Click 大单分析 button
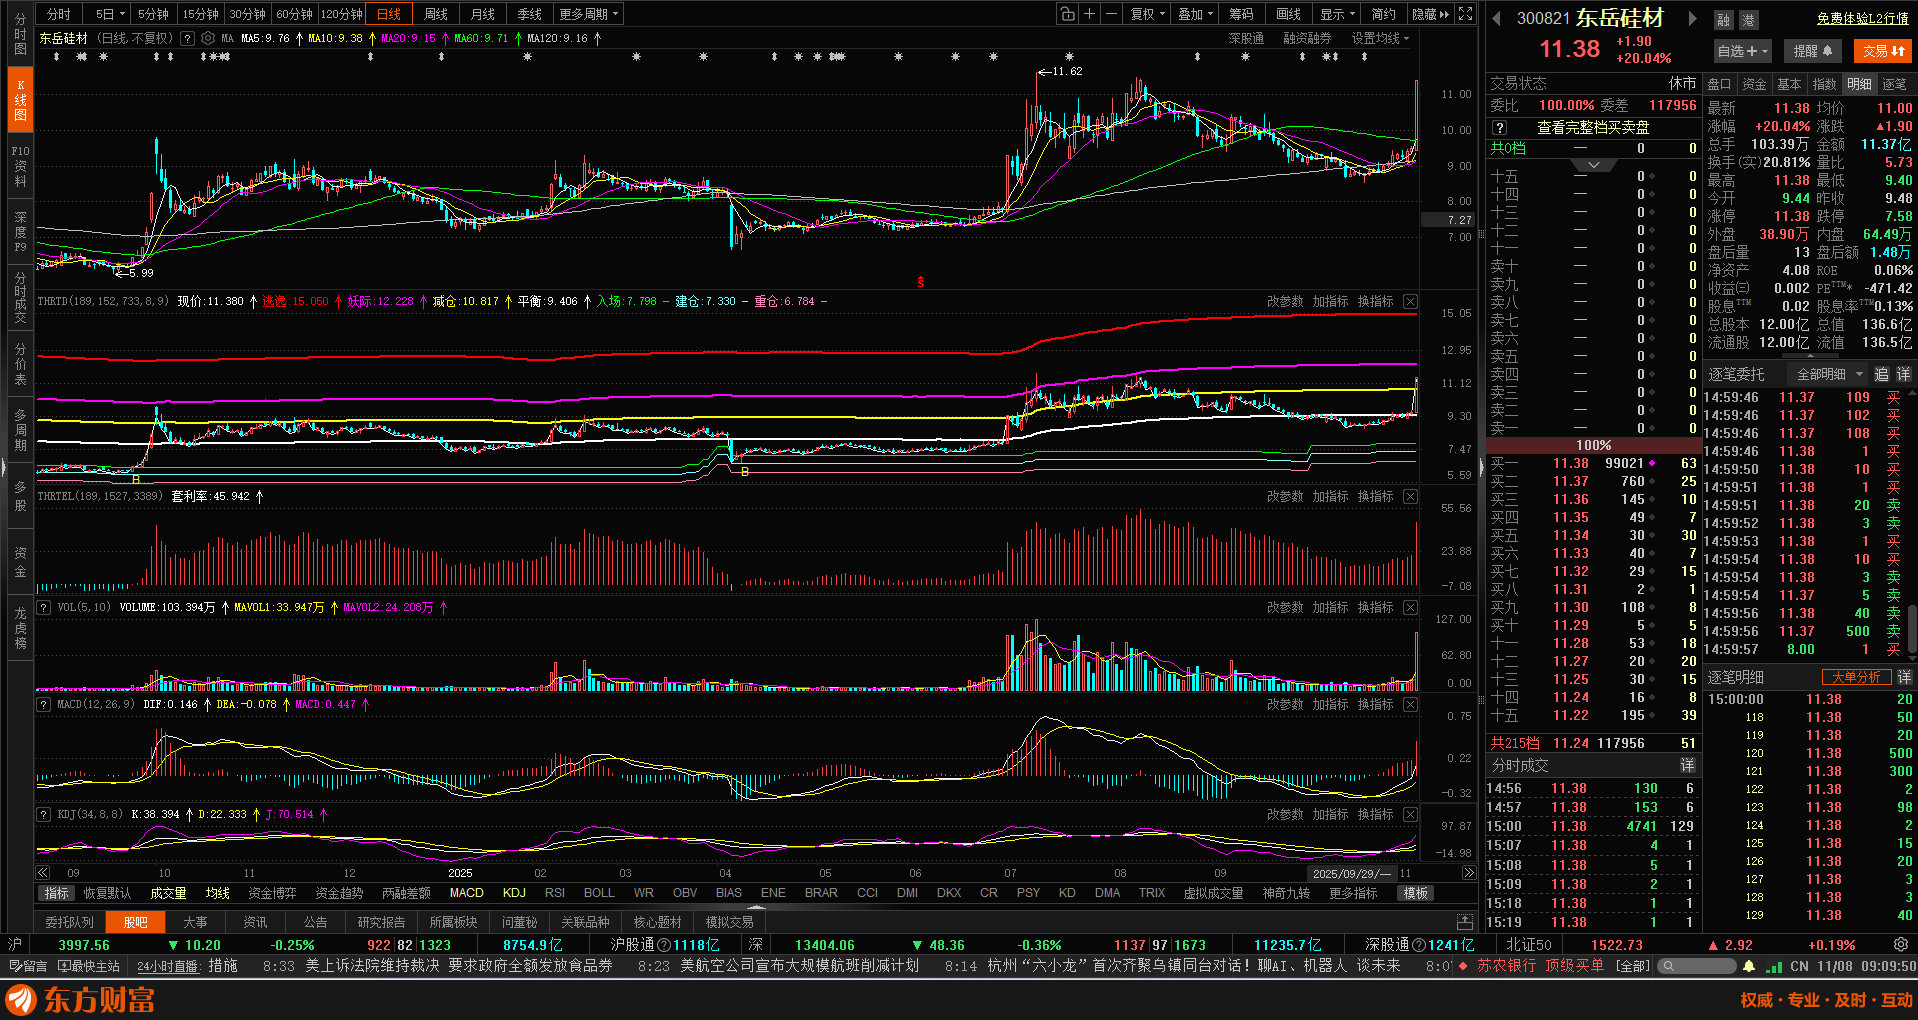Screen dimensions: 1918x1020 pos(1856,678)
